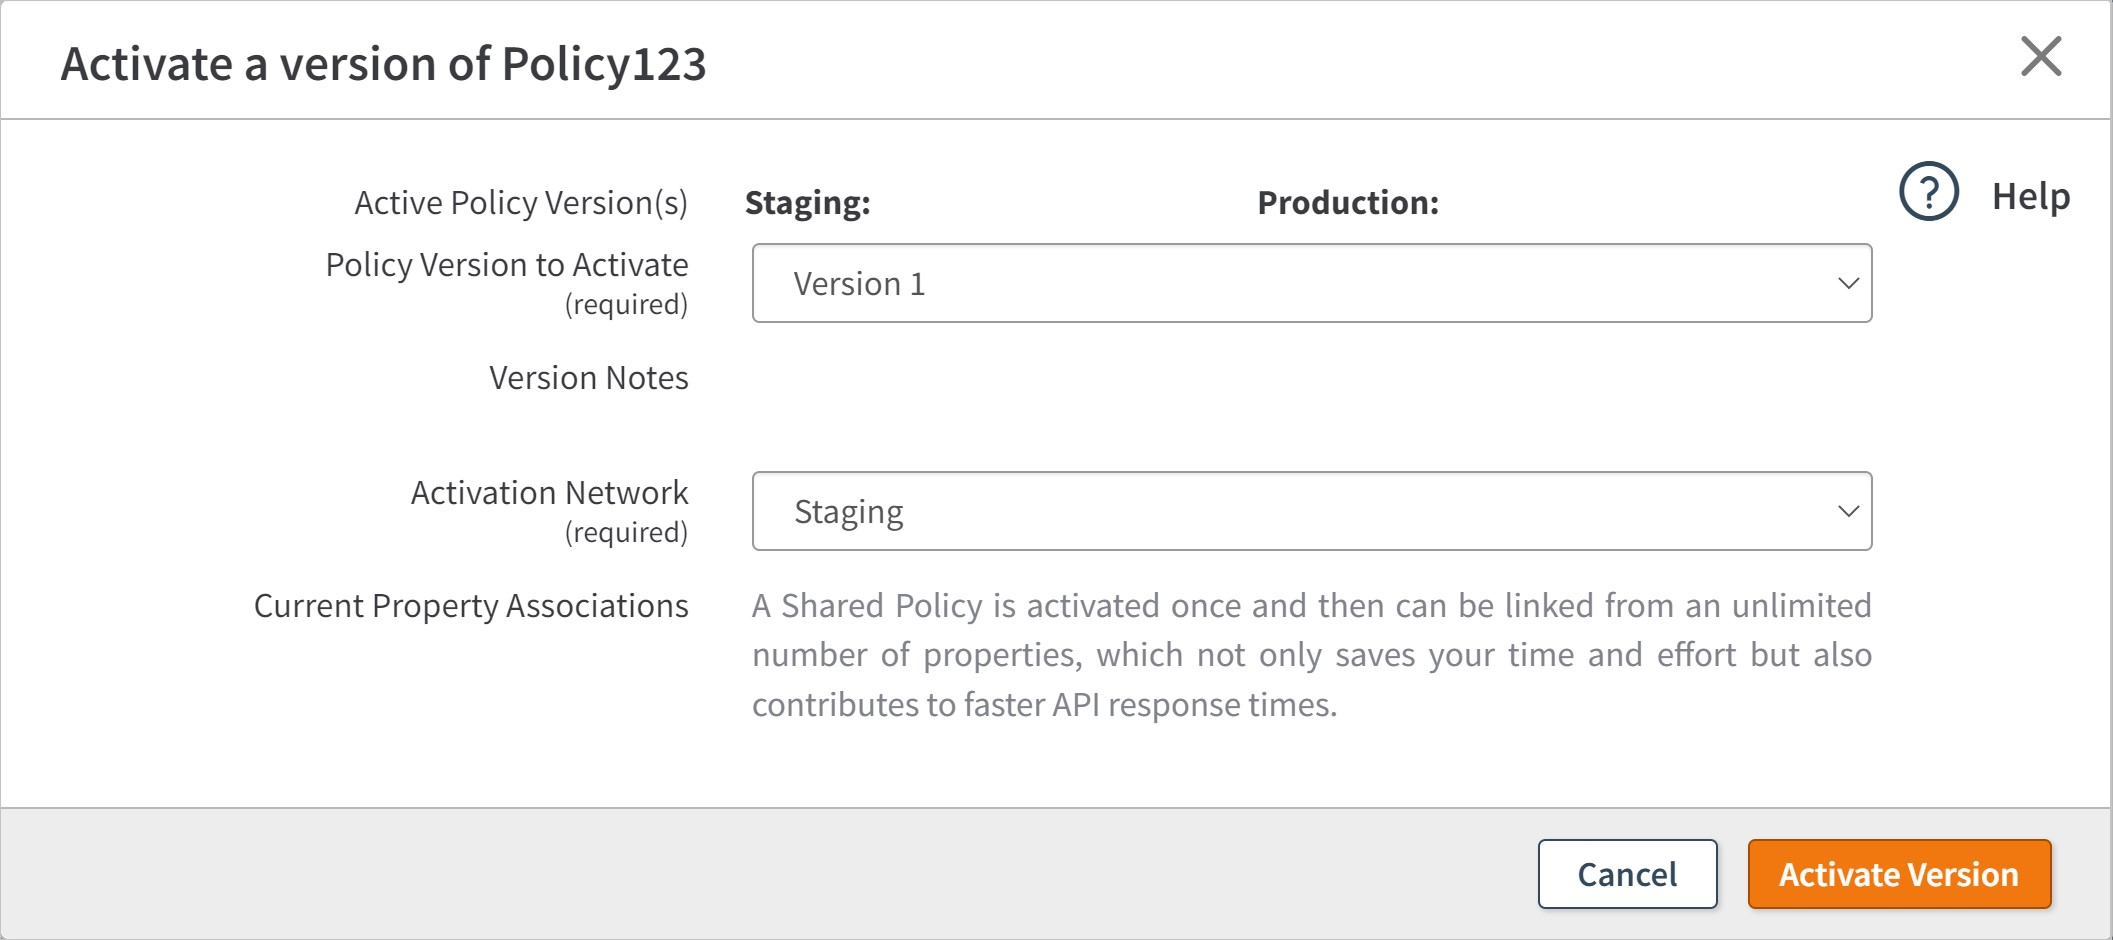Click the bold Production: label
Viewport: 2113px width, 940px height.
(x=1348, y=203)
